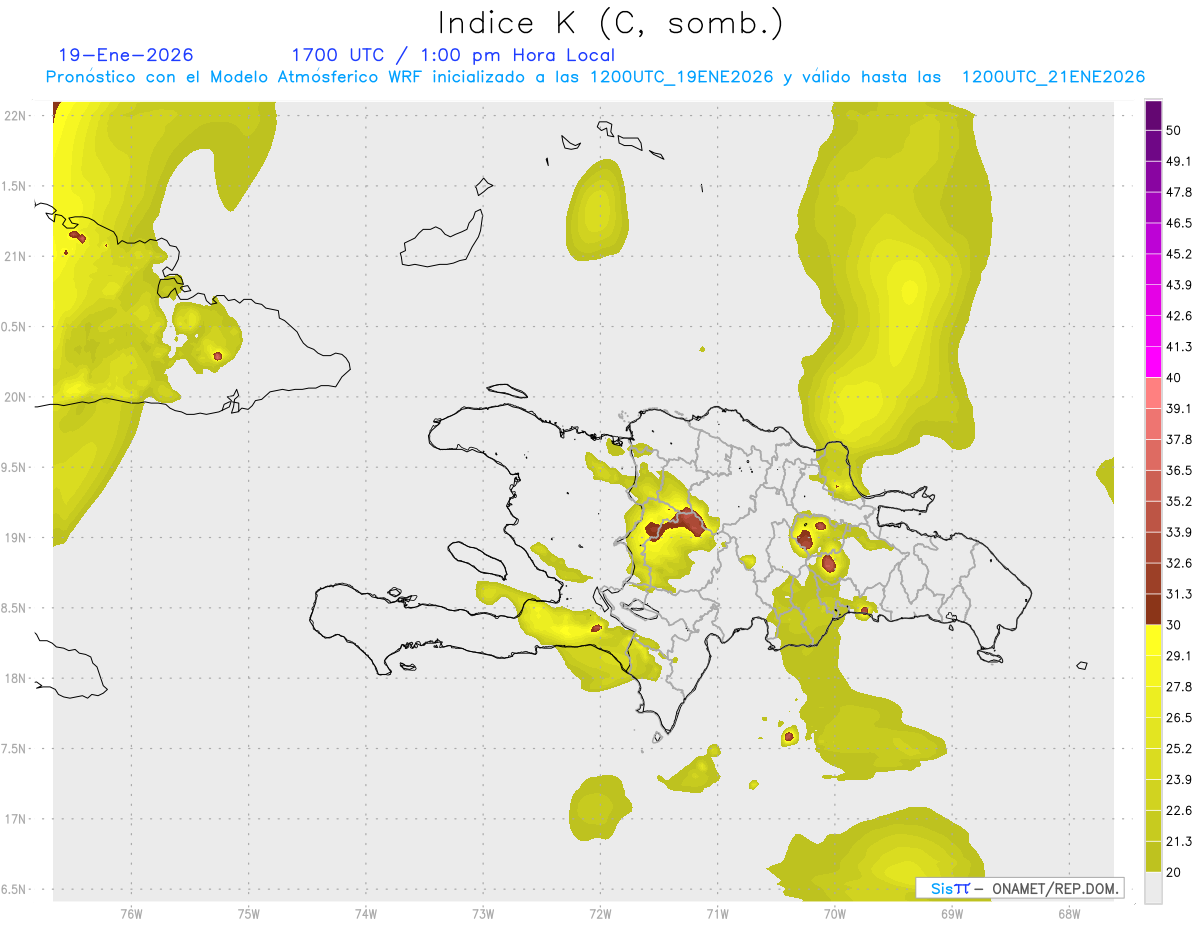Pick the gray legend band below 20
This screenshot has height=927, width=1200.
1154,887
